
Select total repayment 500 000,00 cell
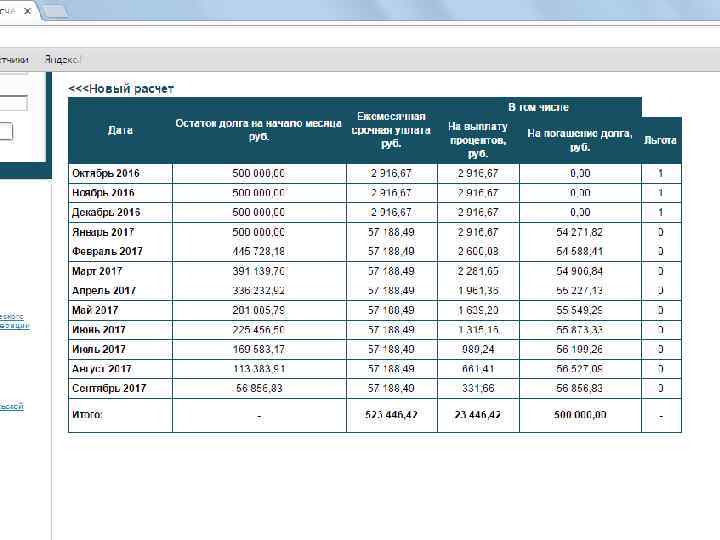[580, 415]
